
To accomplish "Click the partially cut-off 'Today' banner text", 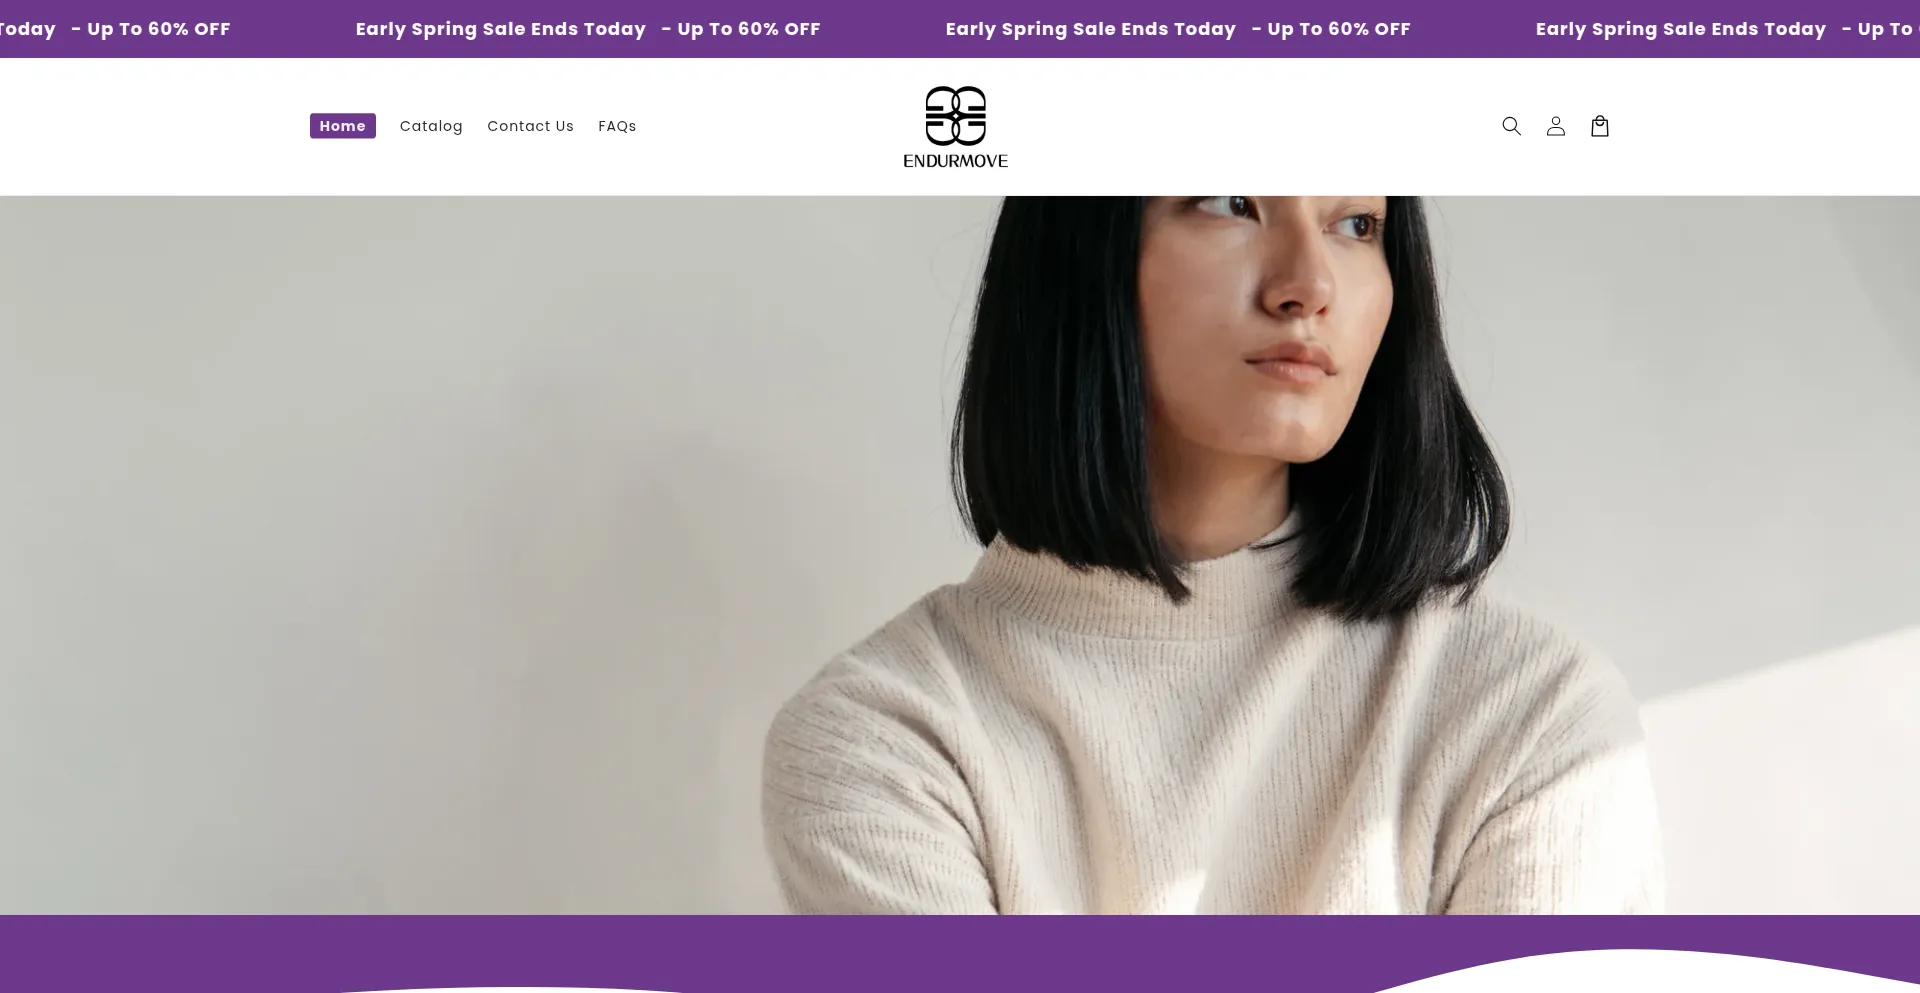I will [27, 29].
